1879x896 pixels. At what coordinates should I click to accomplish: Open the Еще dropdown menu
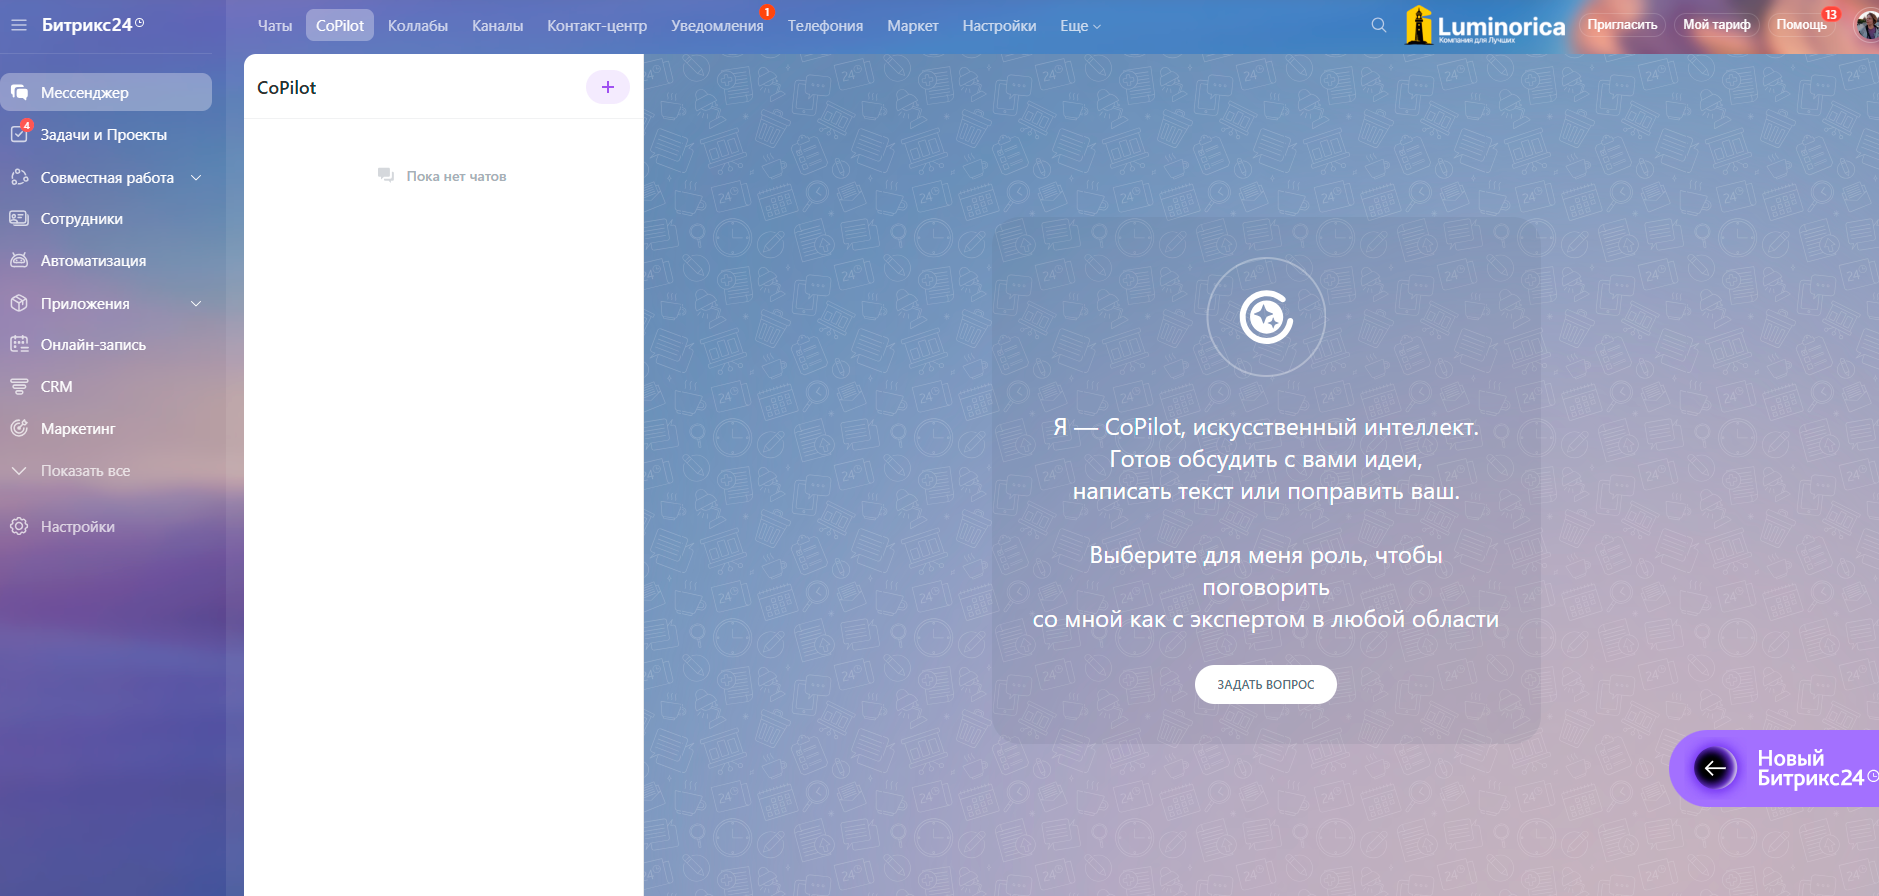(x=1080, y=26)
